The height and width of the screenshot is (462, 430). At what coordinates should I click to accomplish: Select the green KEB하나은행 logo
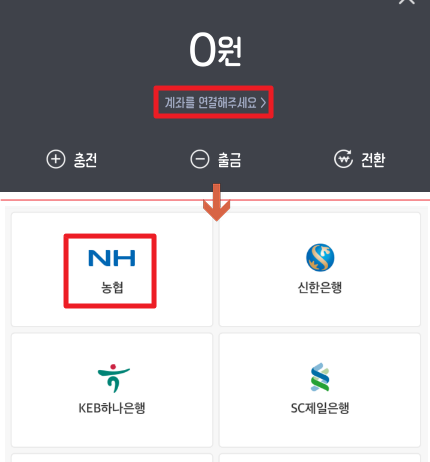(x=114, y=378)
